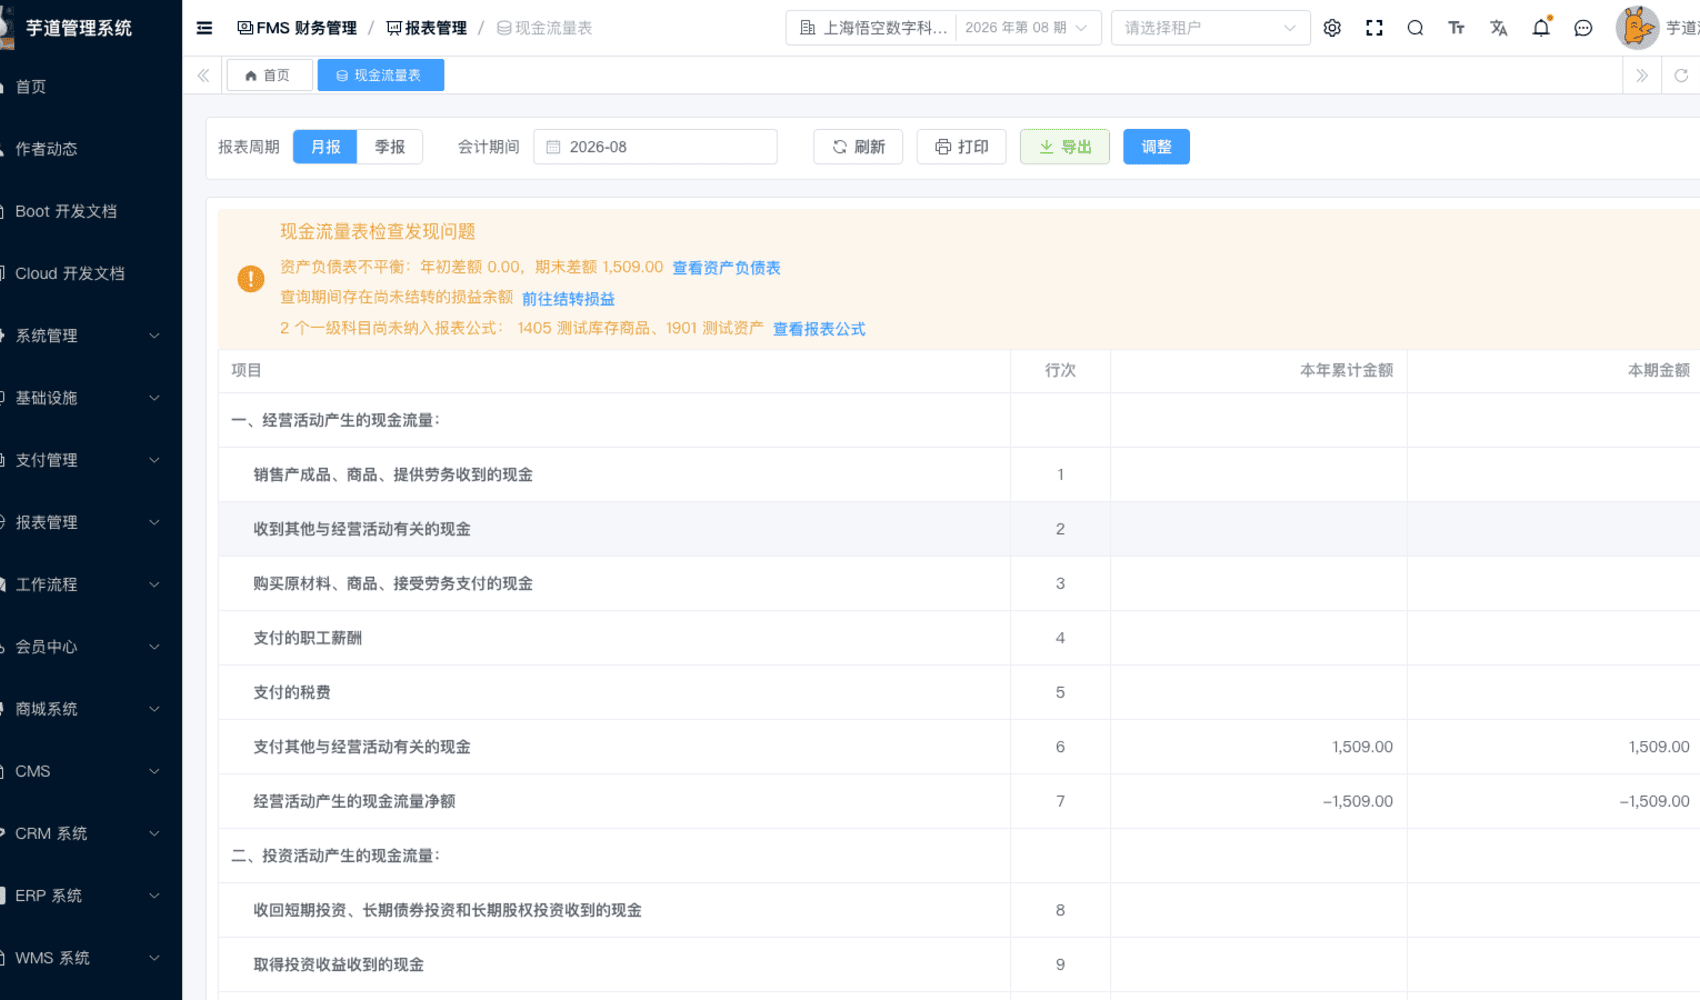The image size is (1700, 1000).
Task: Click the 芋道管理系统 logo title
Action: [x=78, y=28]
